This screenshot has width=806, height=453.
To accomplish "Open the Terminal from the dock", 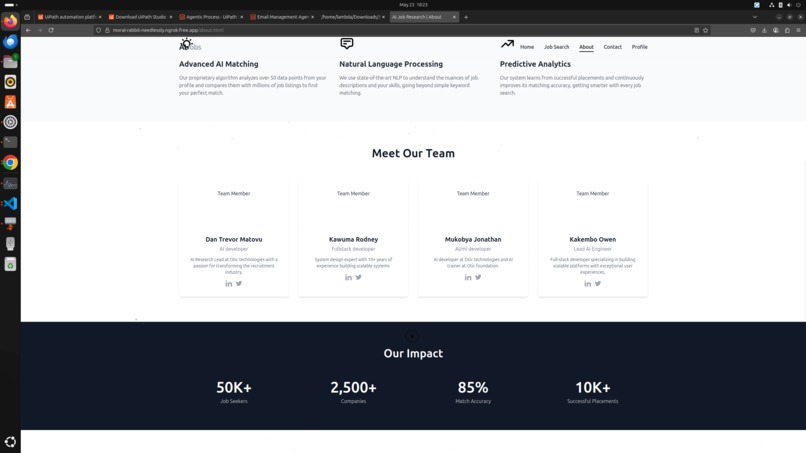I will (10, 142).
